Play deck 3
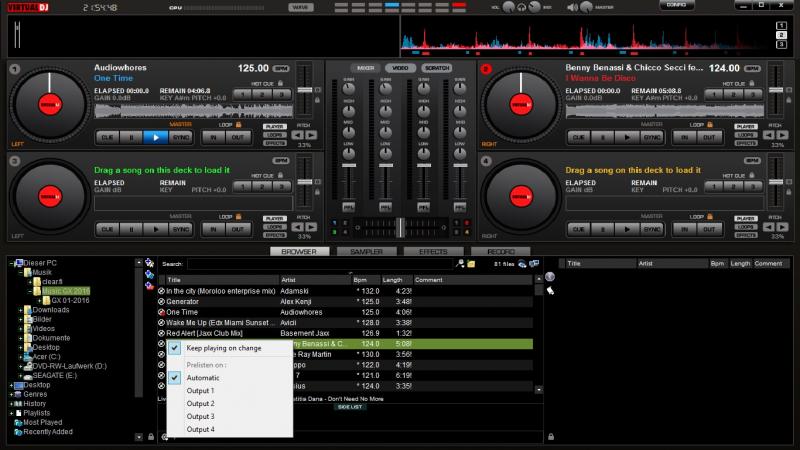 coord(156,229)
